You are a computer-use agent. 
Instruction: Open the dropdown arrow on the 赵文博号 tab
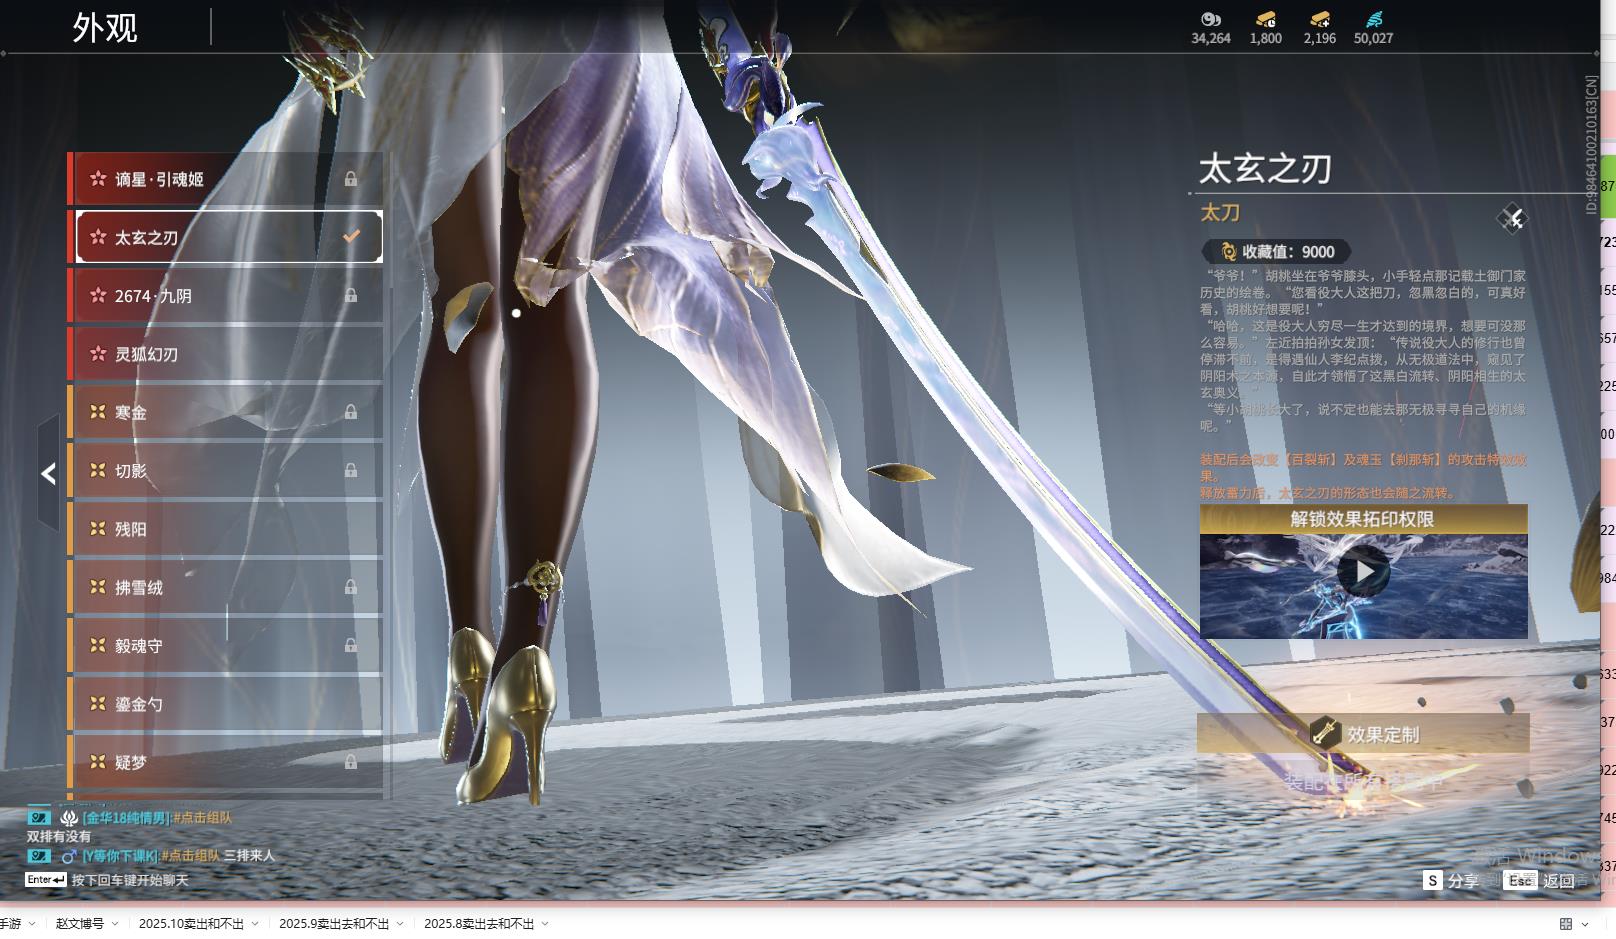pyautogui.click(x=115, y=924)
